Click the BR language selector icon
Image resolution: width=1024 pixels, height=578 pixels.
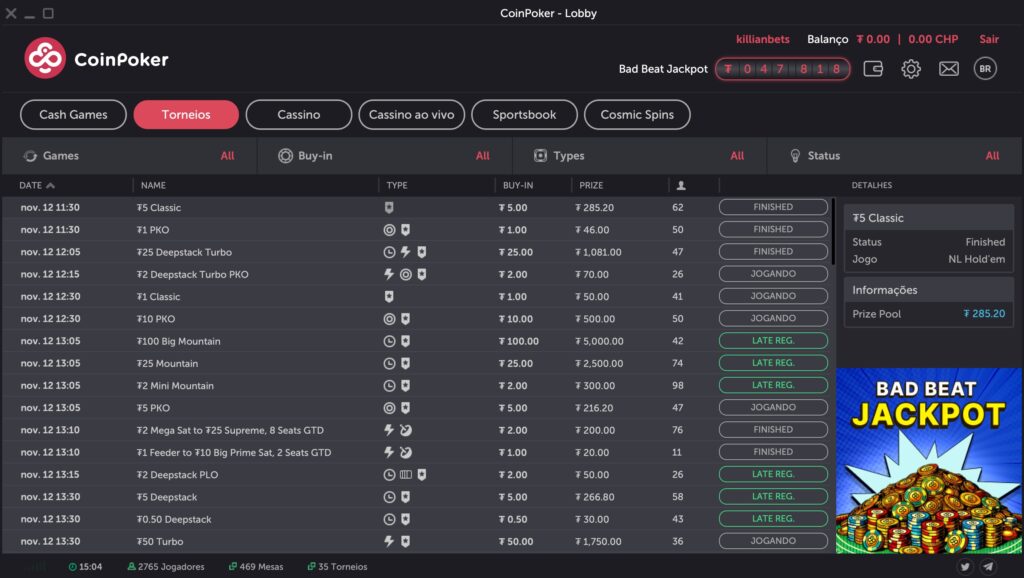click(x=985, y=69)
